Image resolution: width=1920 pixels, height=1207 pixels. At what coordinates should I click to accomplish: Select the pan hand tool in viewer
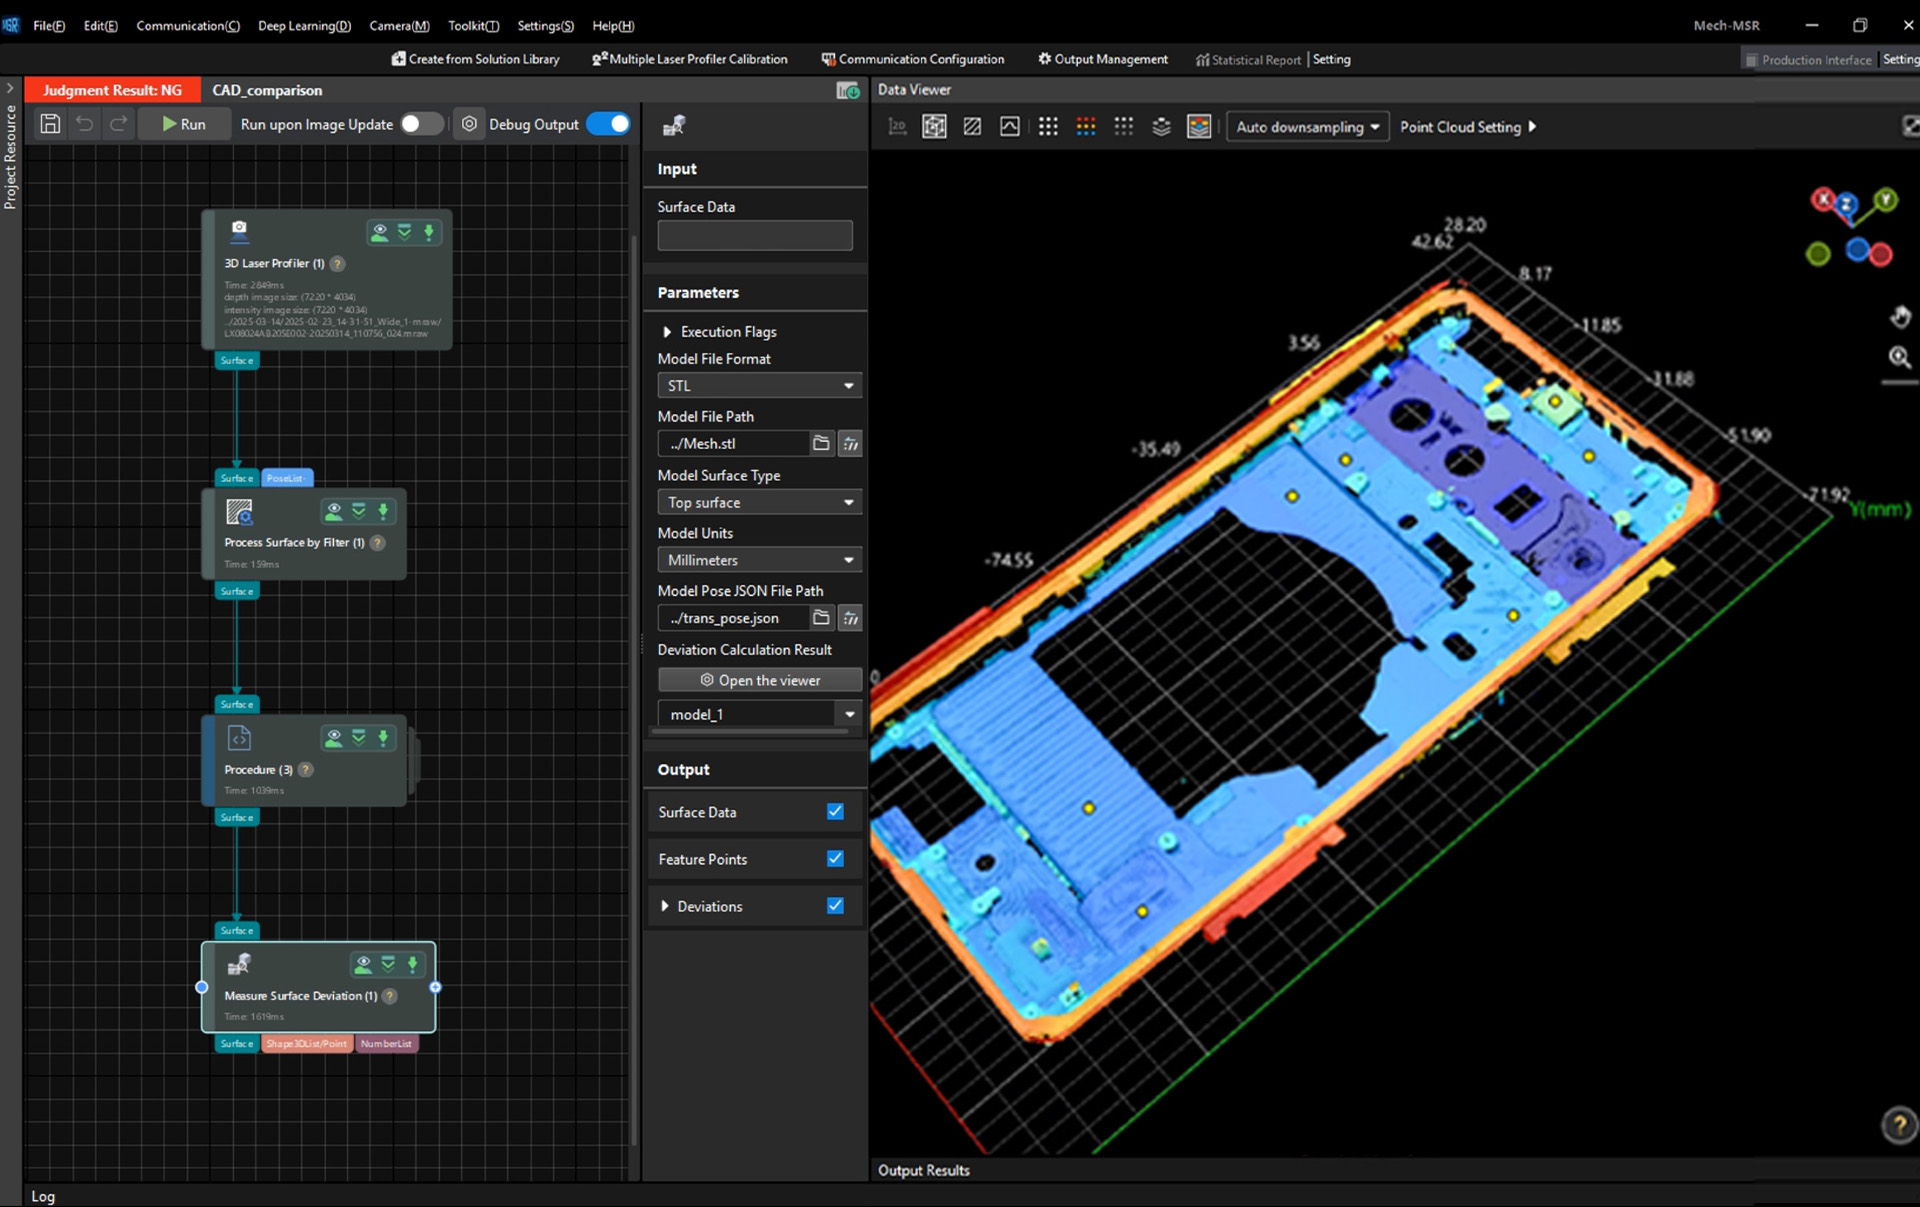pos(1900,317)
